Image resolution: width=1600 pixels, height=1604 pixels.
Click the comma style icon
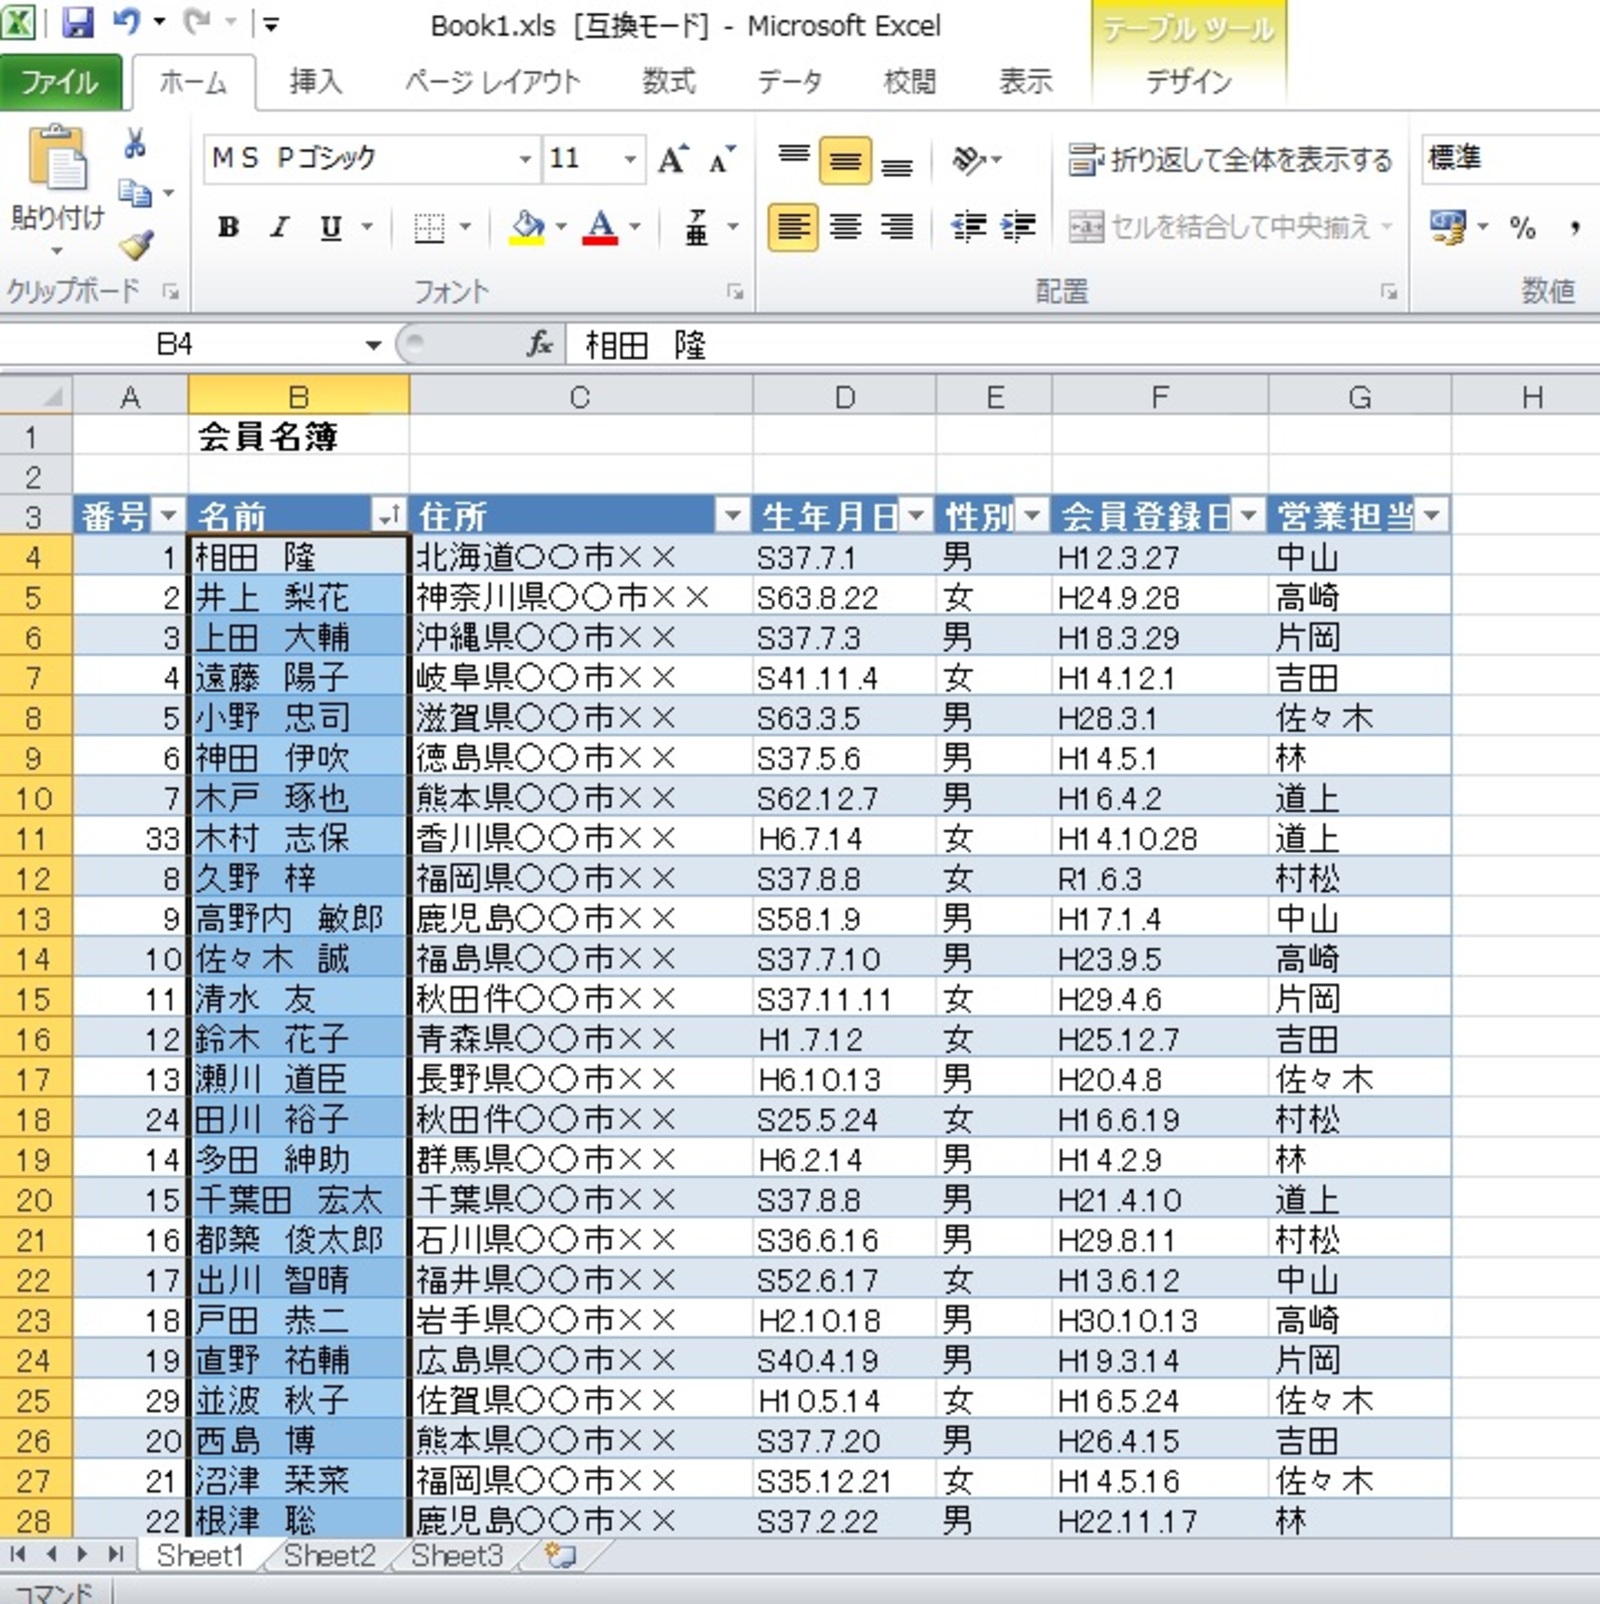1575,228
